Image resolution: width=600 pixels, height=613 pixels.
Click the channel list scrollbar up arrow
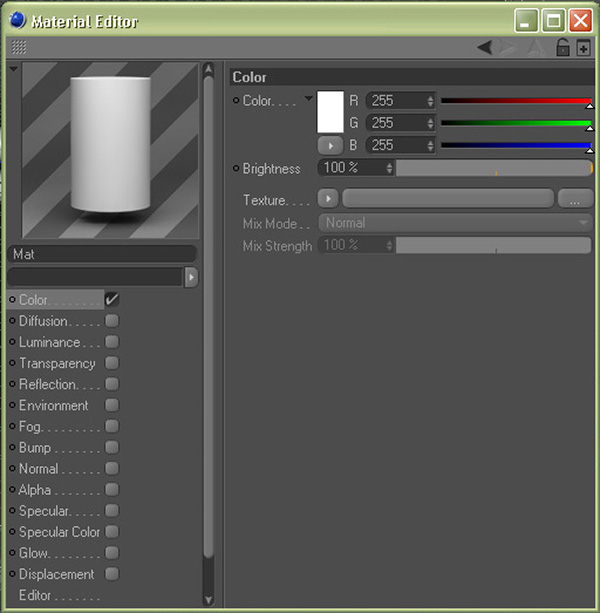click(209, 70)
